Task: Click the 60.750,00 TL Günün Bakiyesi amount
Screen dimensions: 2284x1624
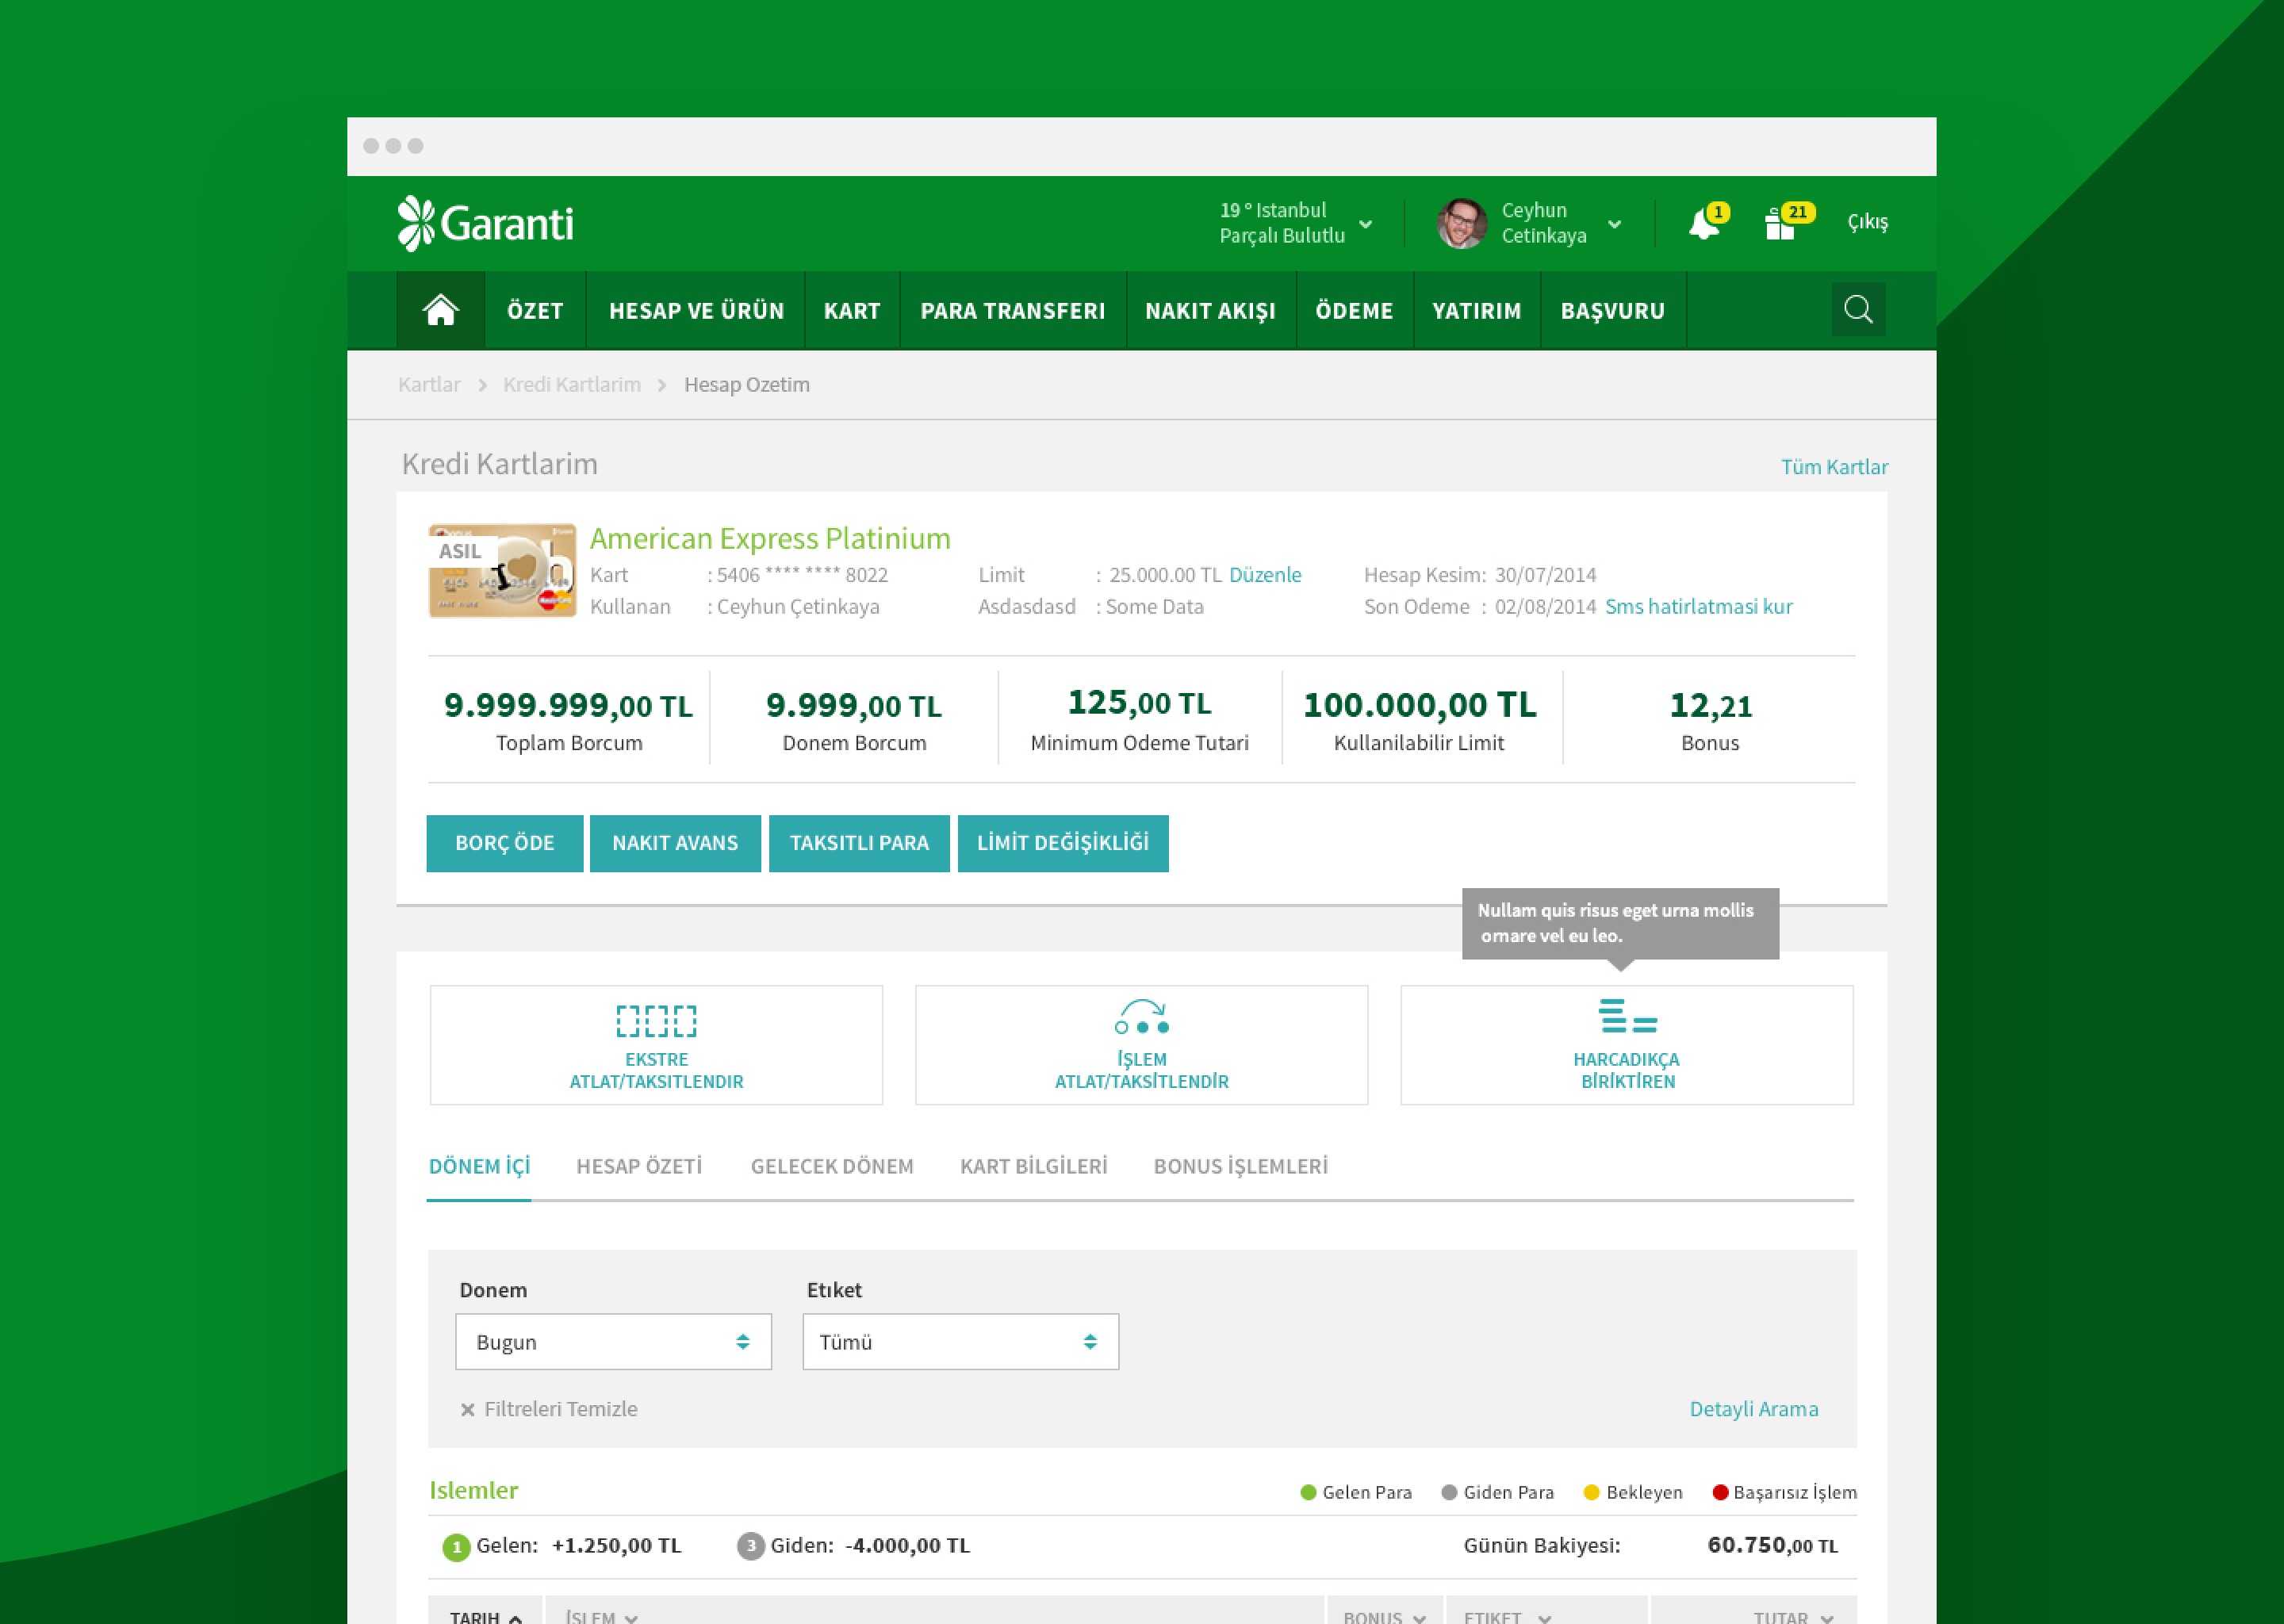Action: coord(1772,1546)
